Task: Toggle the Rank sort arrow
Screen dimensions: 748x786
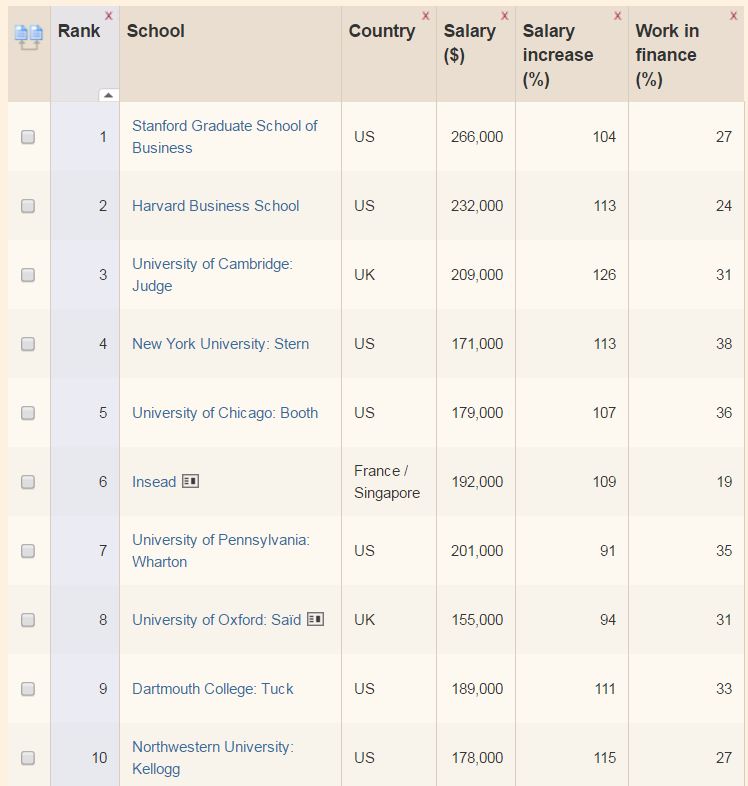Action: (109, 95)
